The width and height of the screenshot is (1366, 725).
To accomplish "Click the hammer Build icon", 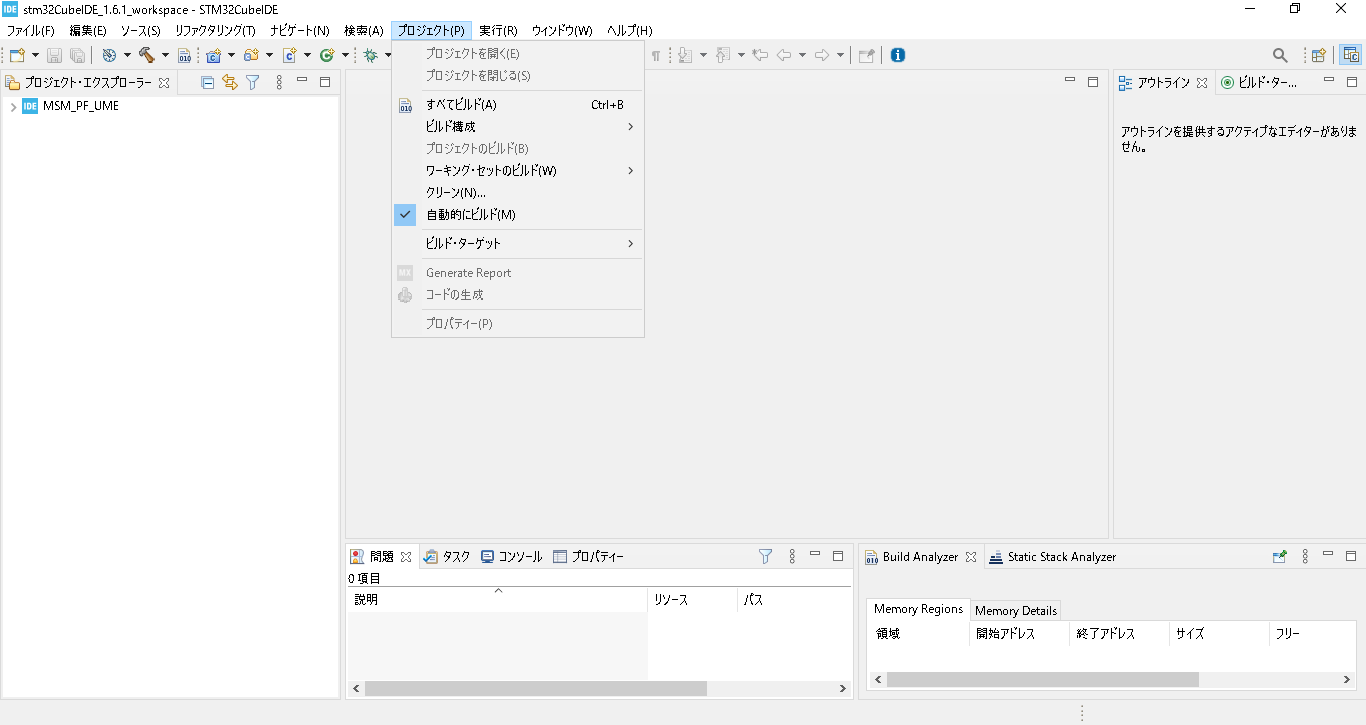I will [x=147, y=55].
